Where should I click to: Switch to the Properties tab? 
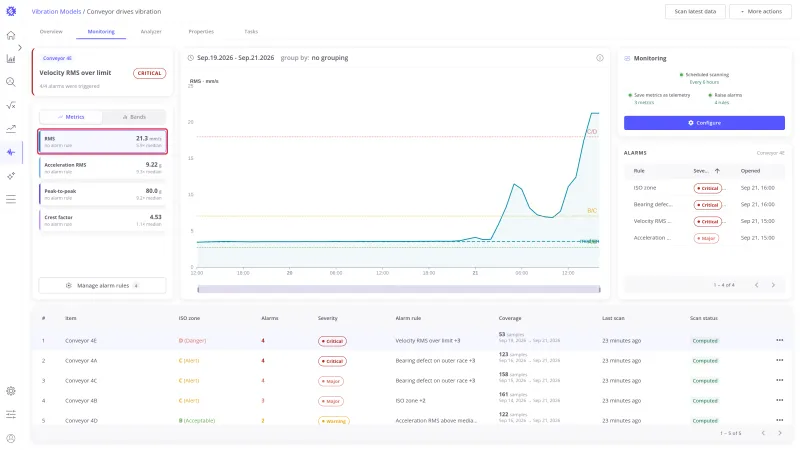201,32
